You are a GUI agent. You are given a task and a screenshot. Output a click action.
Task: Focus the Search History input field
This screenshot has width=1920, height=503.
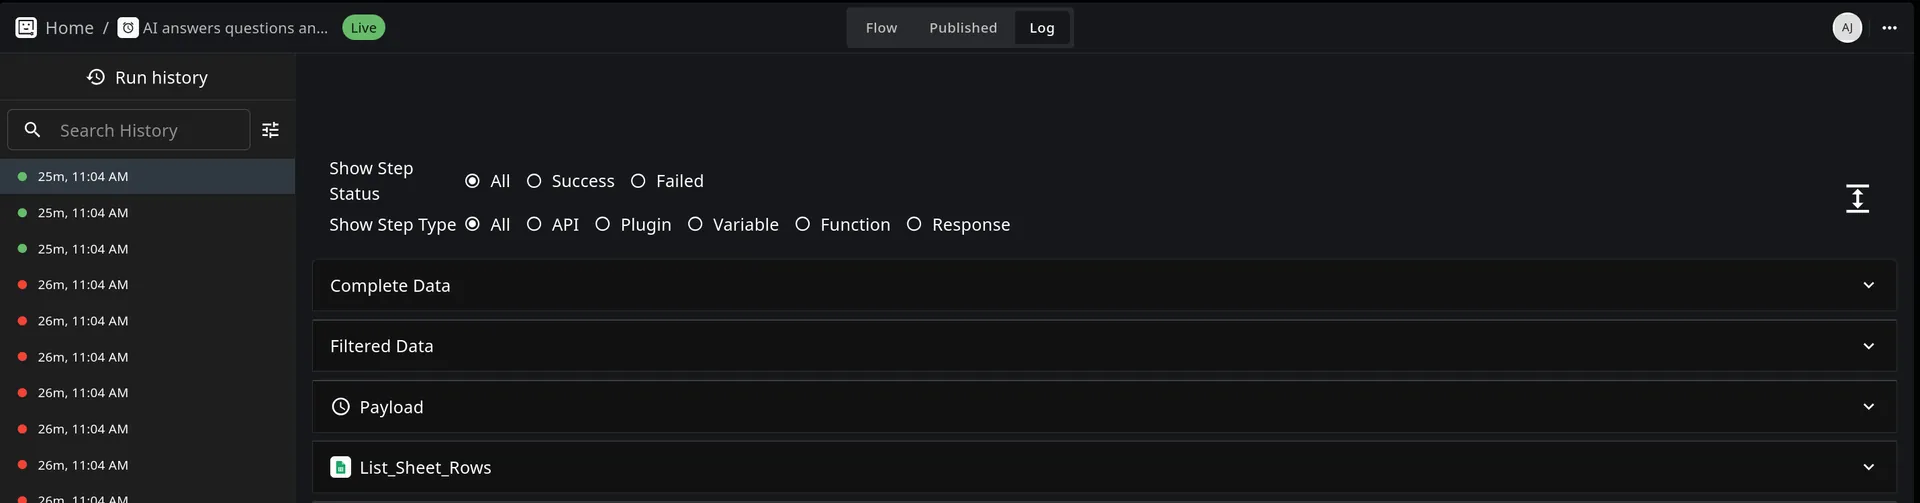[x=129, y=130]
